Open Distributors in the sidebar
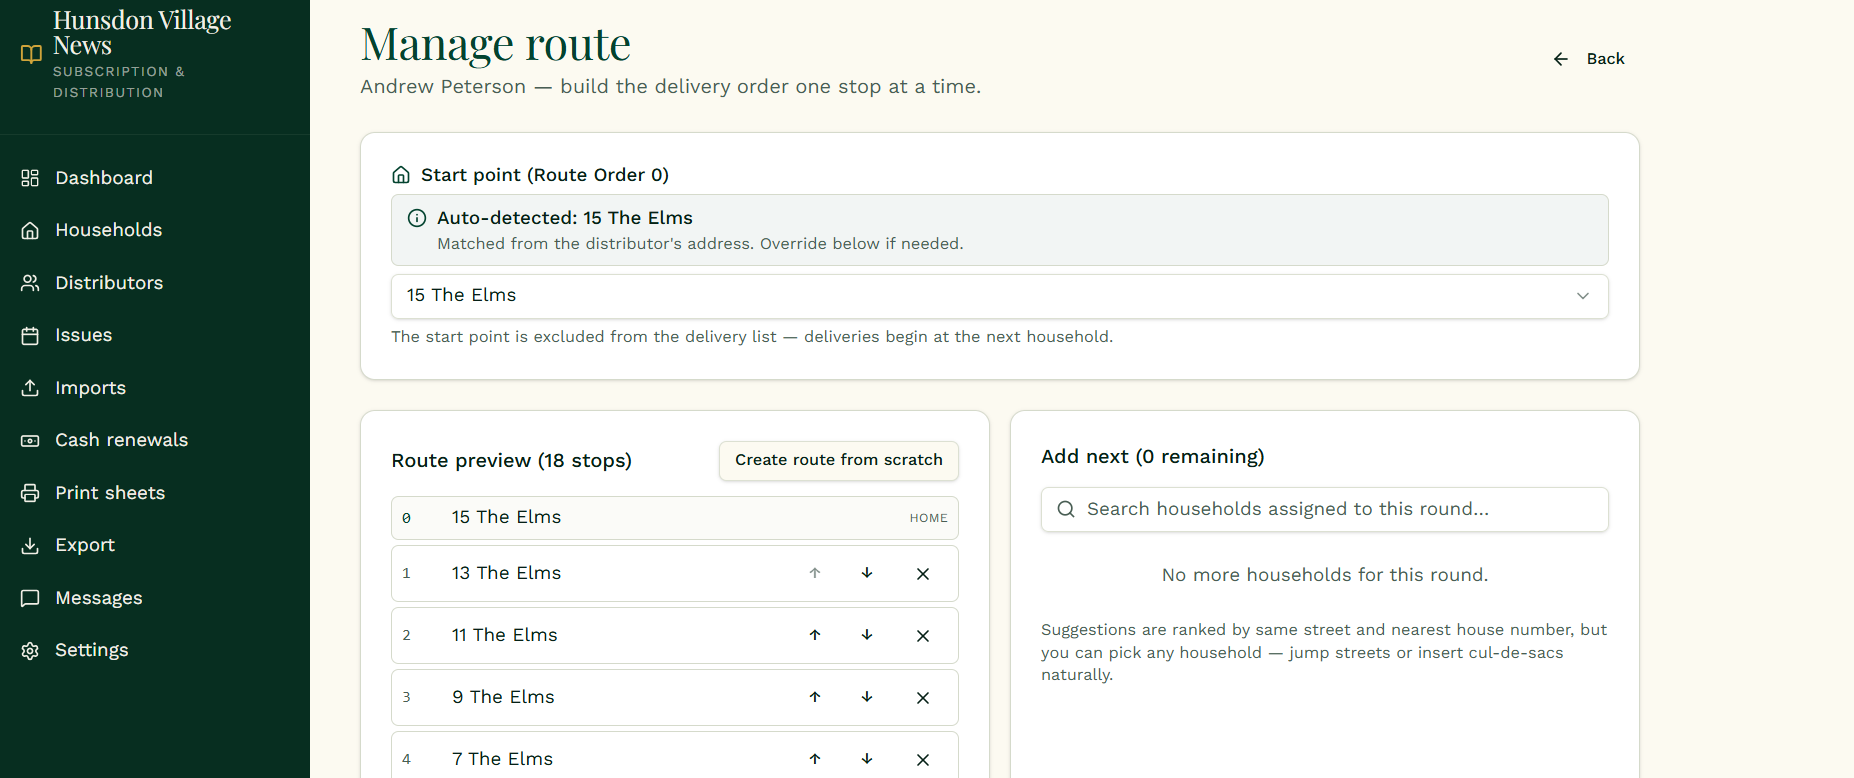 coord(109,283)
